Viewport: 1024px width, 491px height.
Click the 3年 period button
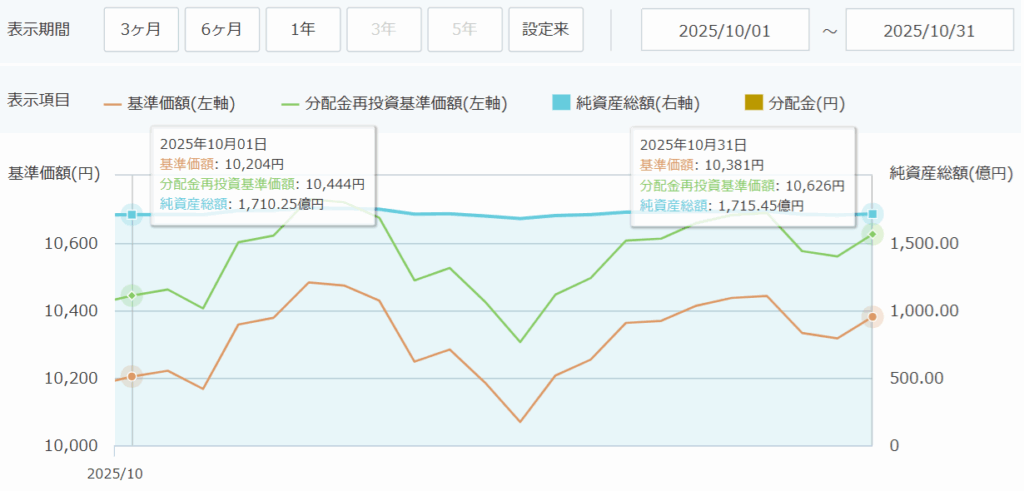(x=383, y=29)
